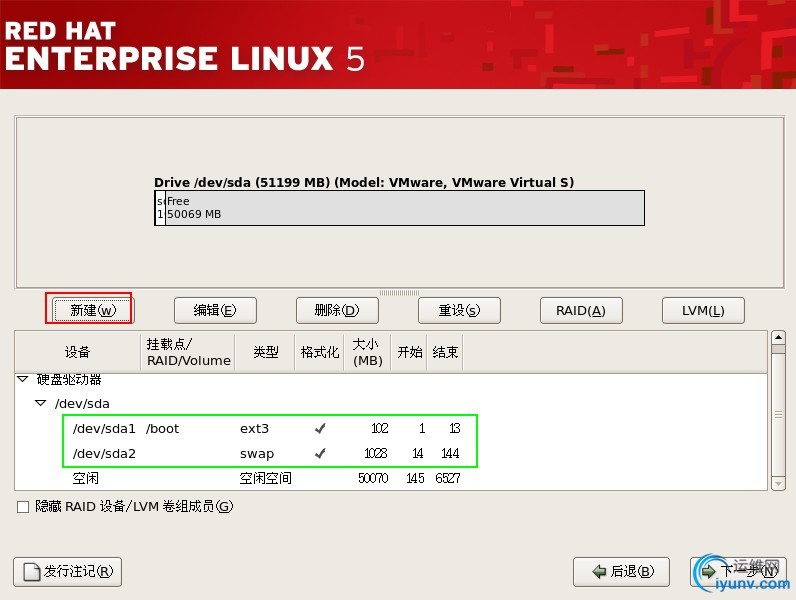
Task: Click the /boot mount point cell
Action: tap(162, 428)
